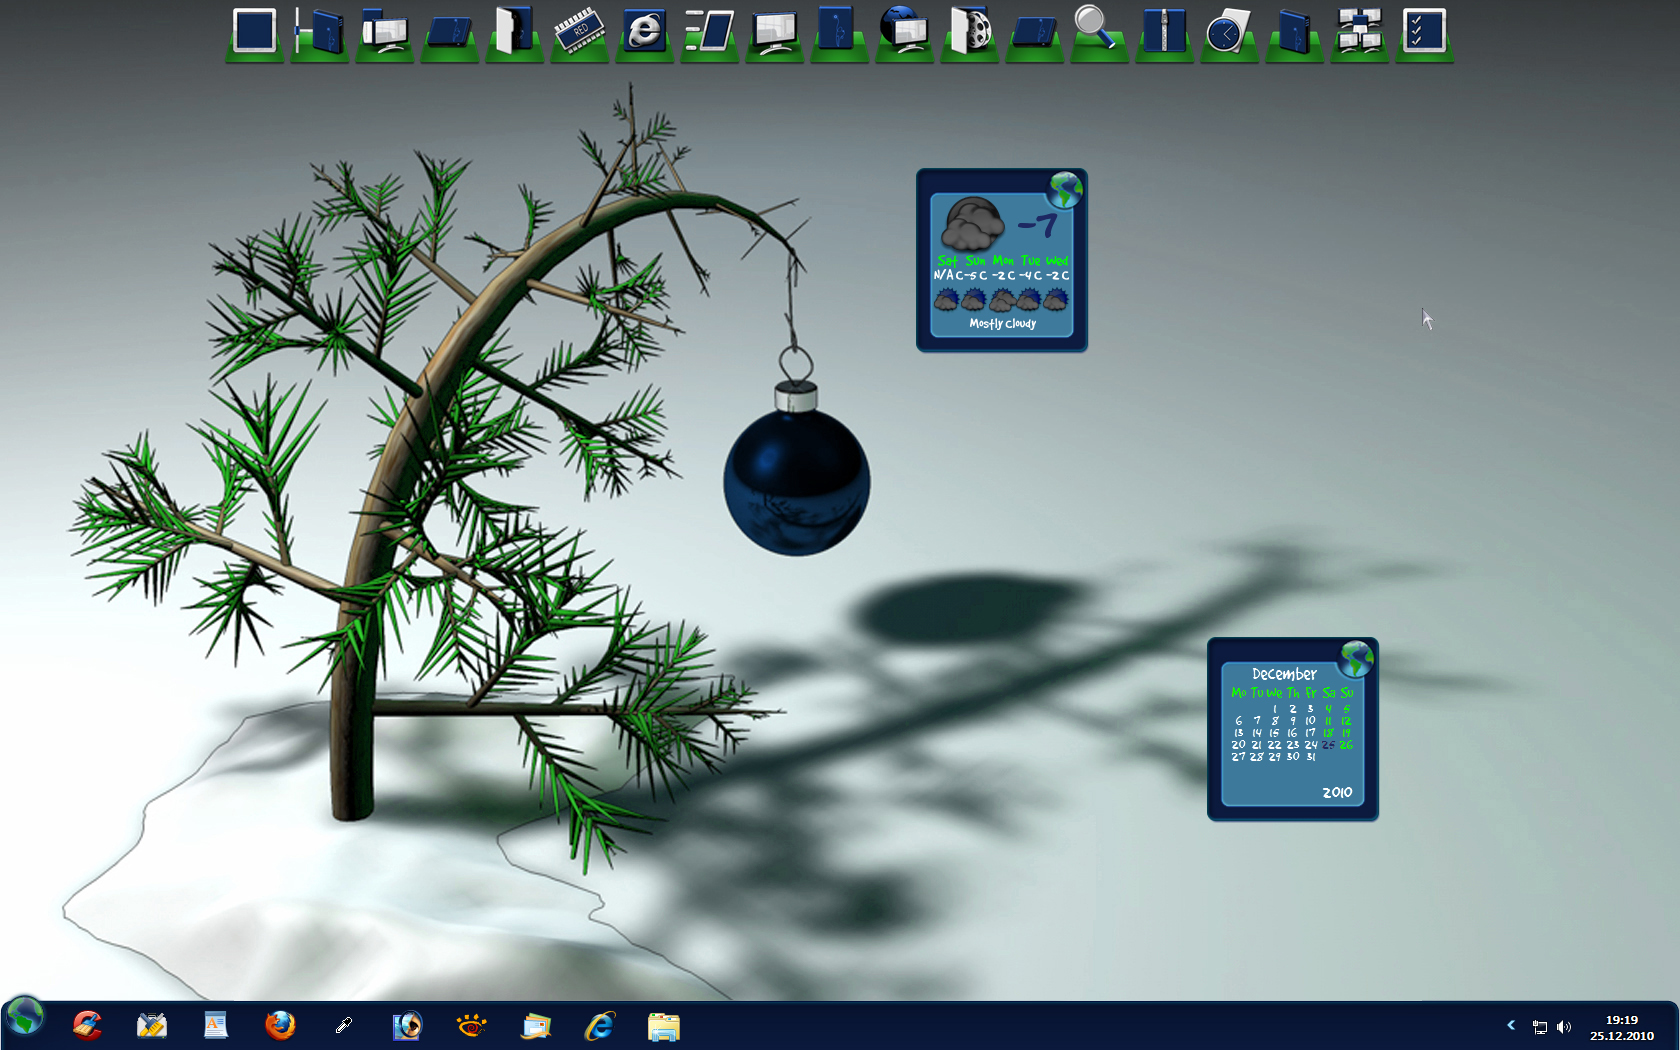The image size is (1680, 1050).
Task: Select highlighted date 25 on the calendar
Action: coord(1328,745)
